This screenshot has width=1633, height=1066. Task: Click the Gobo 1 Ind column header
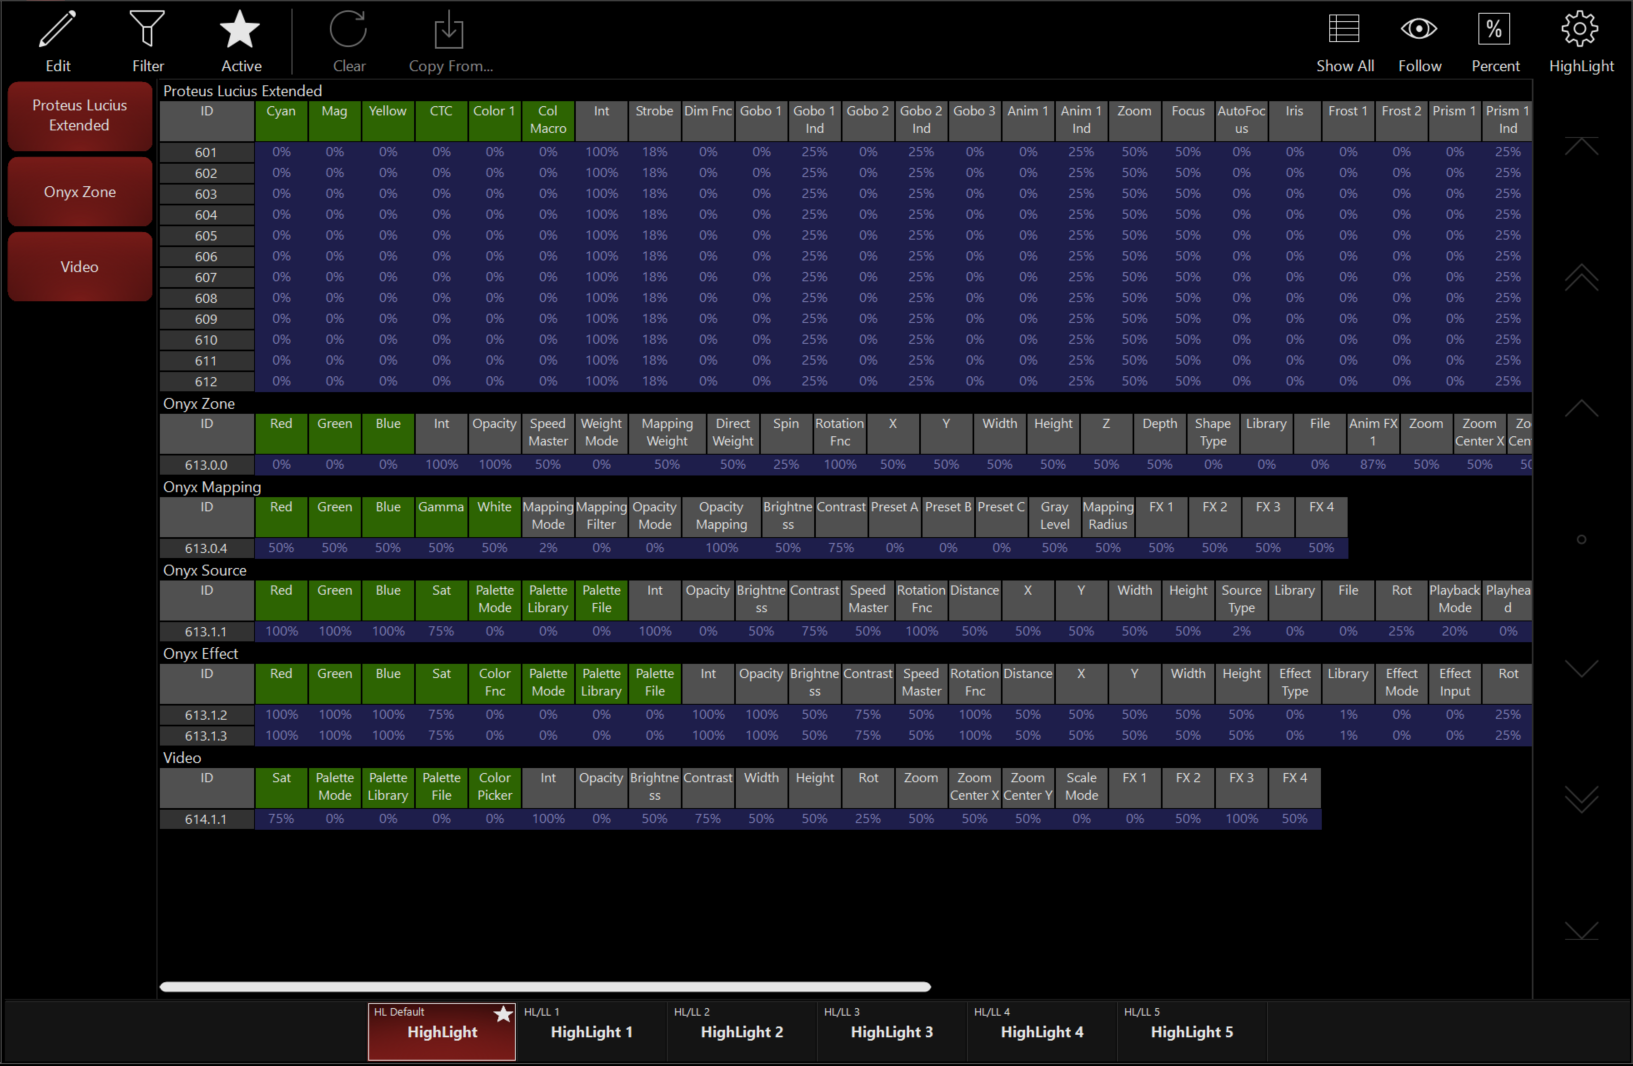815,120
